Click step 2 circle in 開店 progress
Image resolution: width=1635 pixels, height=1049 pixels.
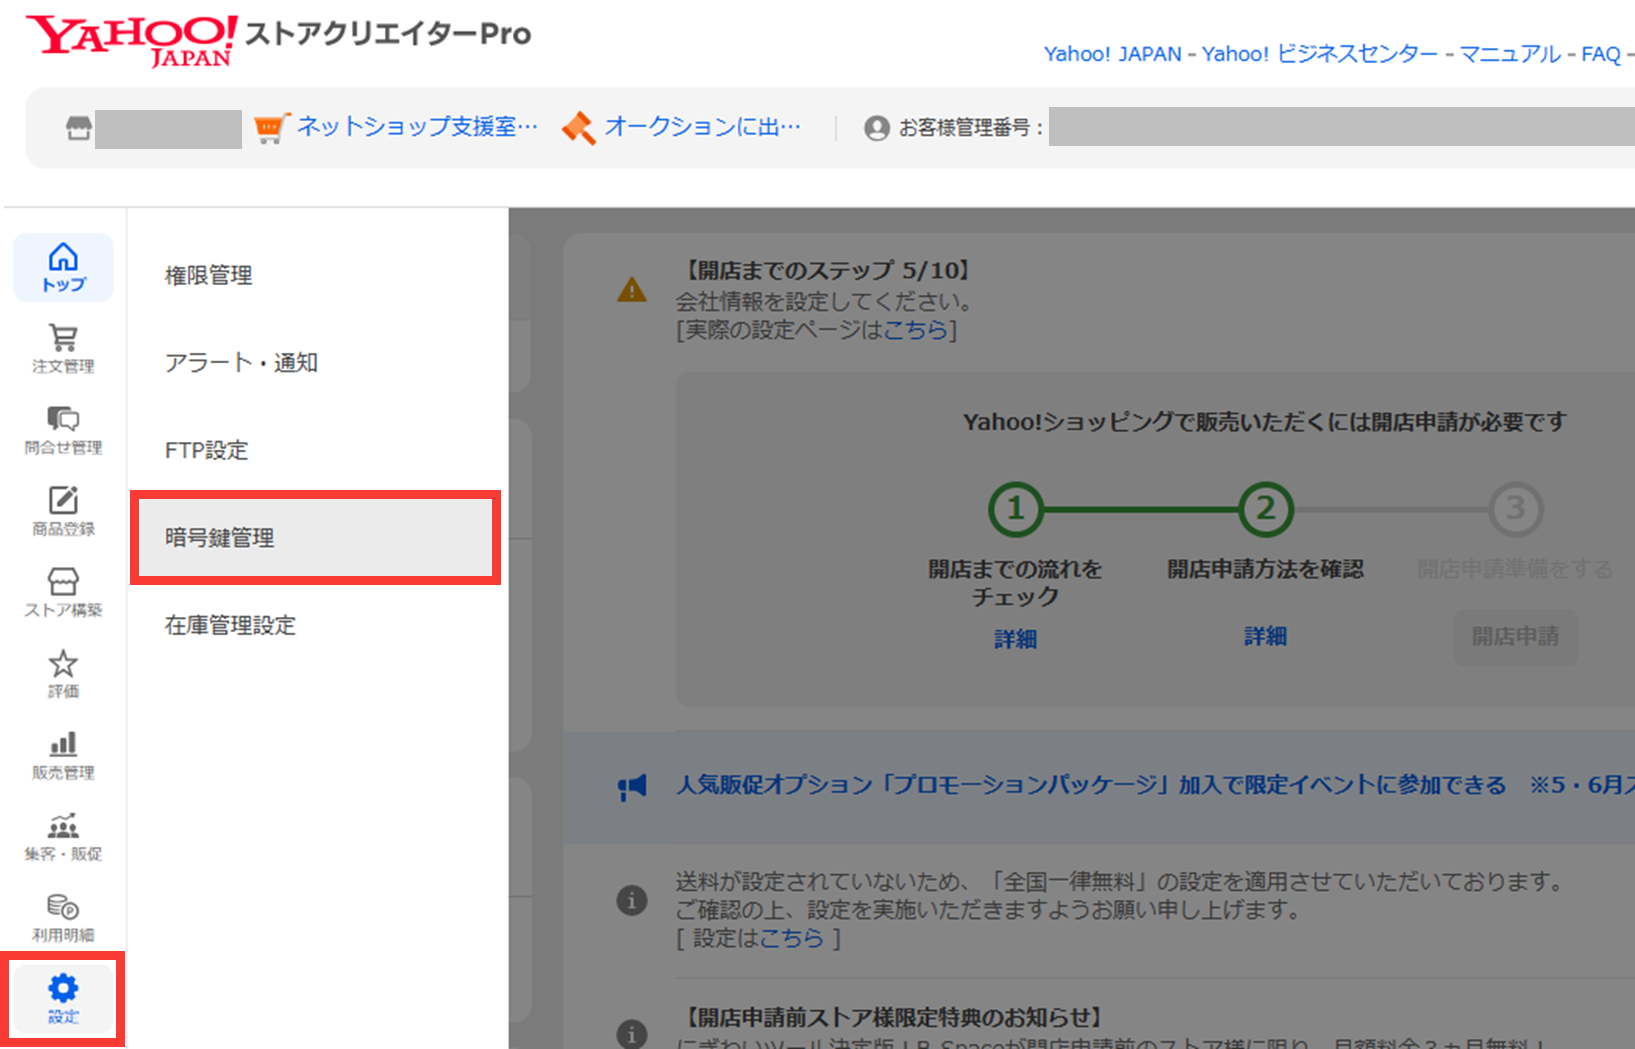(x=1265, y=509)
